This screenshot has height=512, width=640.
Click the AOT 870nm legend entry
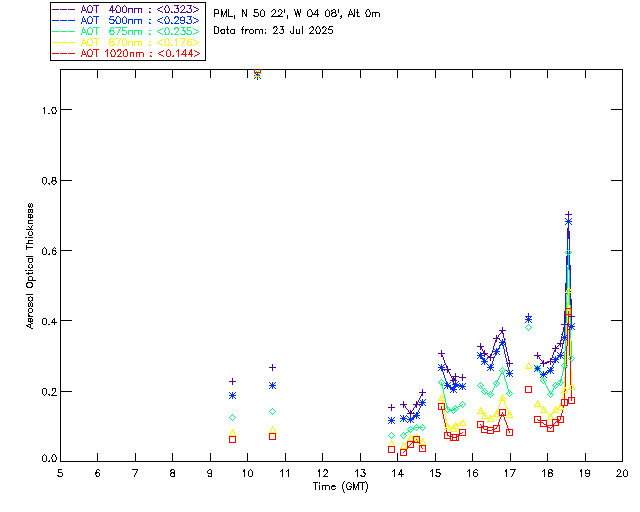click(x=126, y=42)
